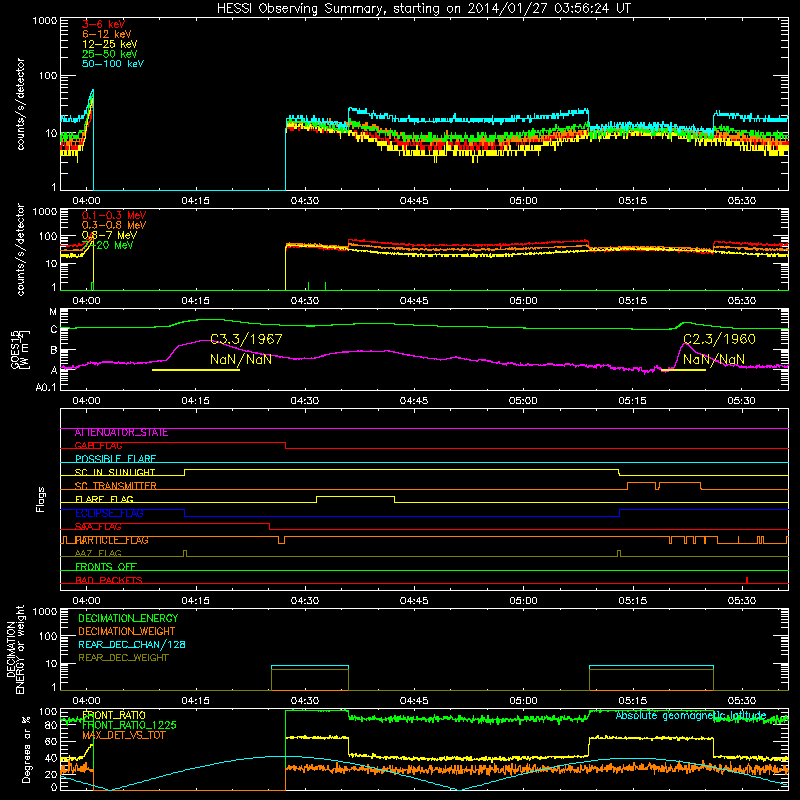Click the 'Degrees or %' axis label
Image resolution: width=800 pixels, height=800 pixels.
click(x=26, y=750)
